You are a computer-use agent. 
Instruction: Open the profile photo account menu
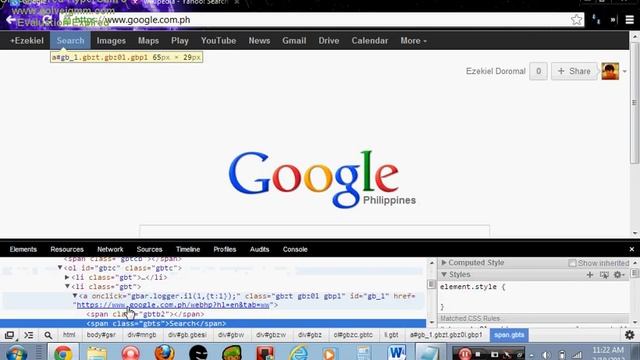[610, 71]
